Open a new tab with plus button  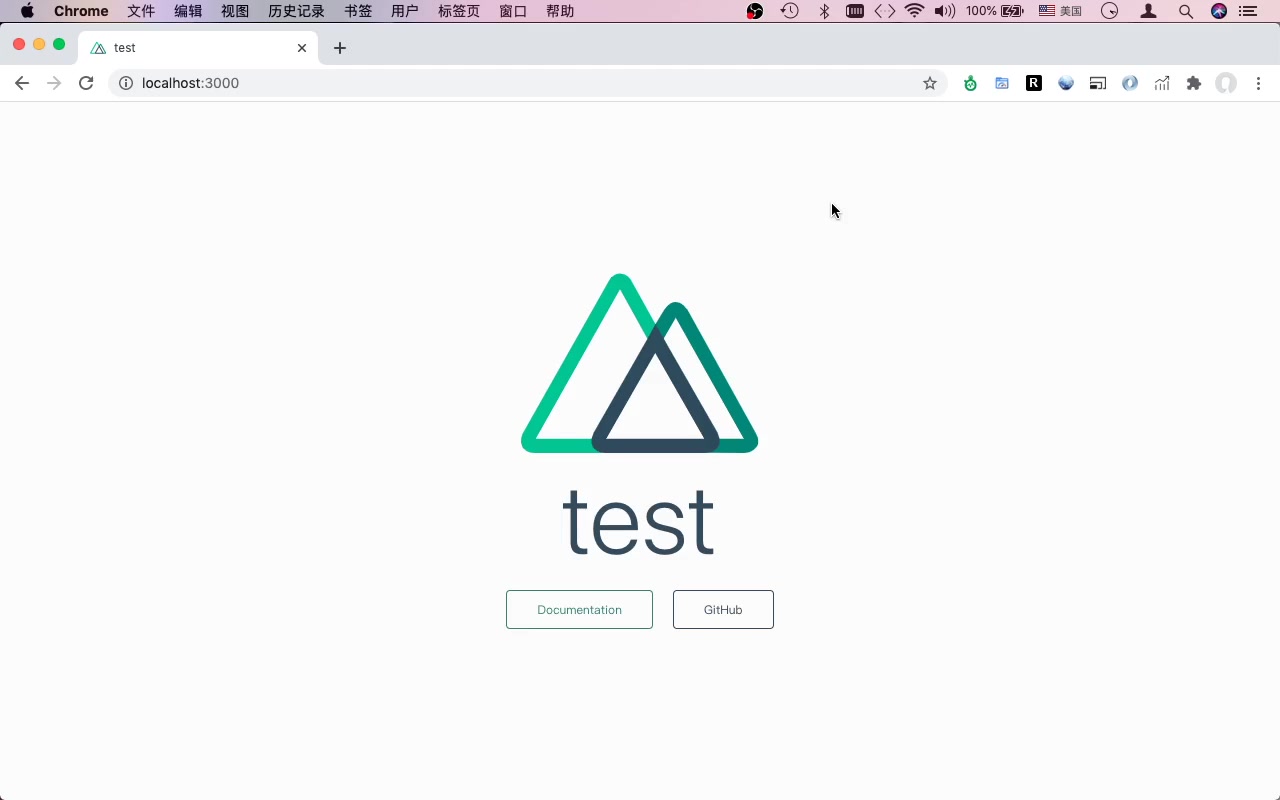[340, 48]
